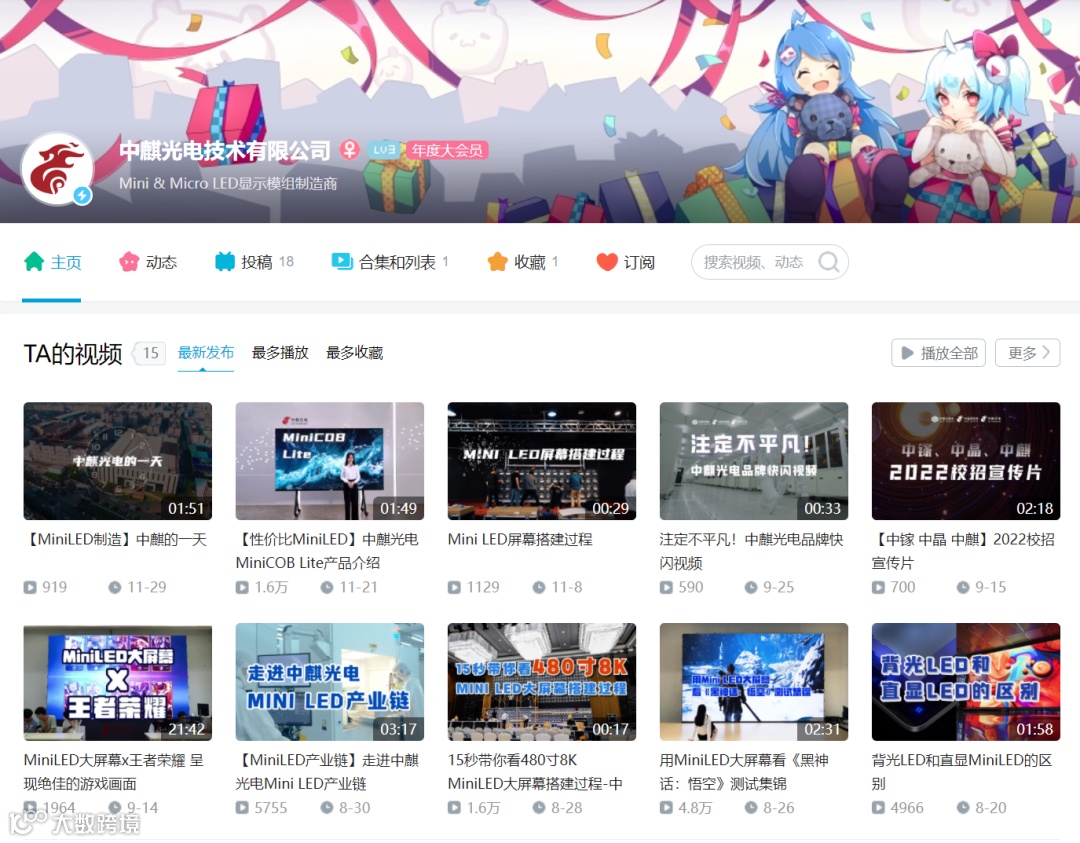Focus the 搜索视频、动态 search field
1080x843 pixels.
[769, 262]
